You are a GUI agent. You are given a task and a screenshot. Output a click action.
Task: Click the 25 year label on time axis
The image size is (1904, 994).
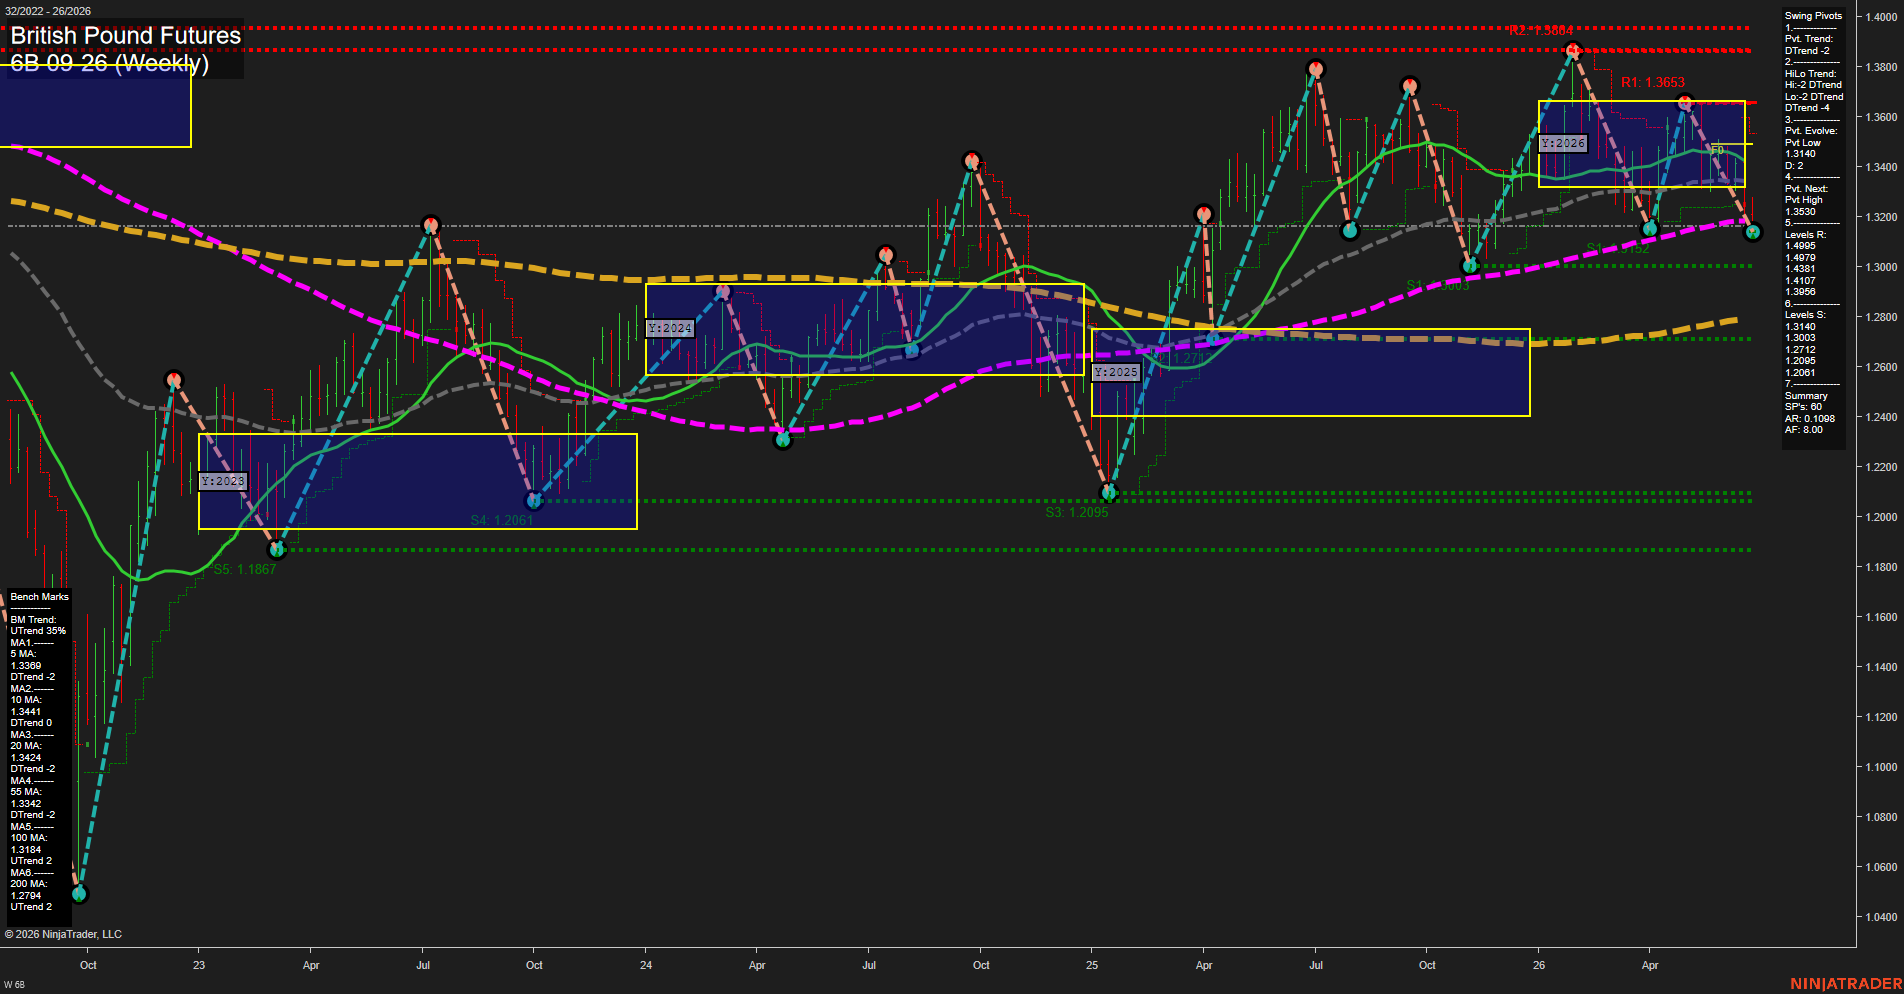pyautogui.click(x=1092, y=965)
